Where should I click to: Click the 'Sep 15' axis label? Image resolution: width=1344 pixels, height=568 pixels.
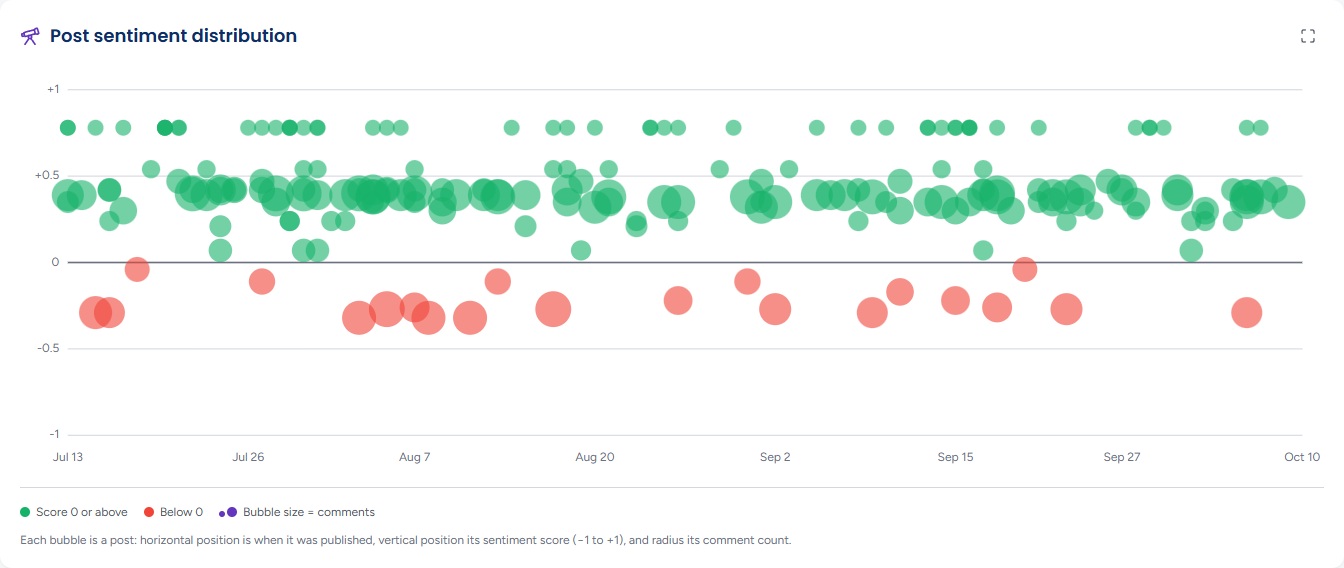tap(955, 457)
